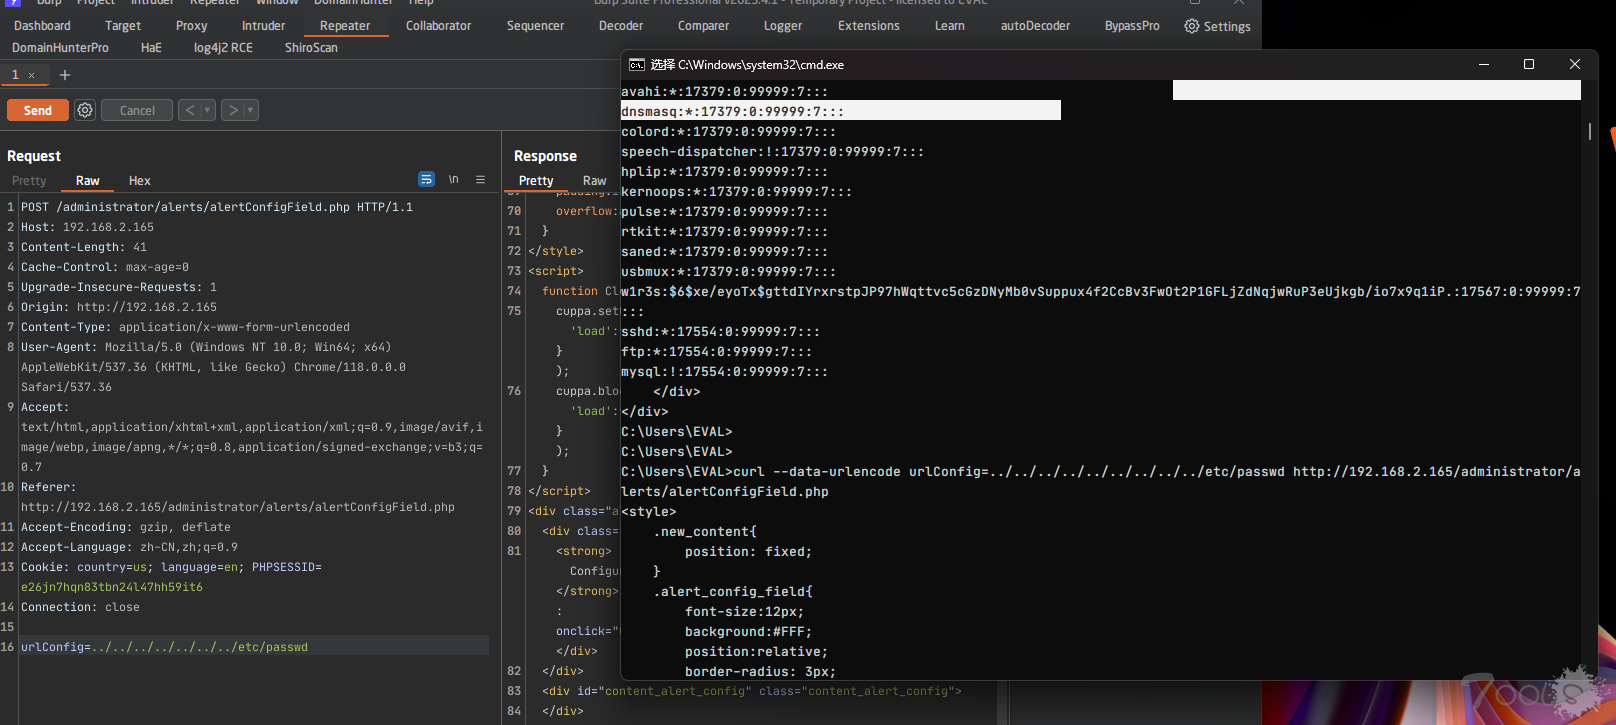
Task: Click the curl command line in cmd window
Action: coord(1101,481)
